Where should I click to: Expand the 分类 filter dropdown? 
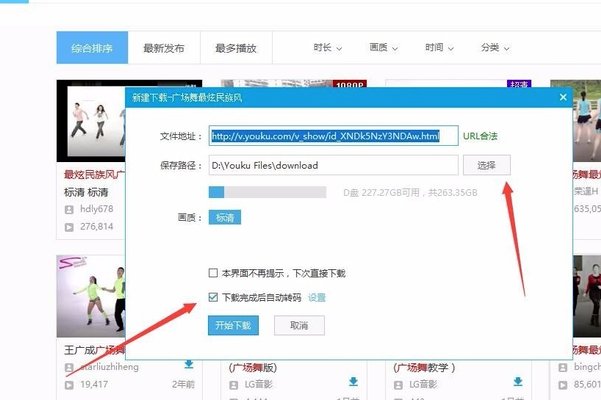click(x=496, y=48)
